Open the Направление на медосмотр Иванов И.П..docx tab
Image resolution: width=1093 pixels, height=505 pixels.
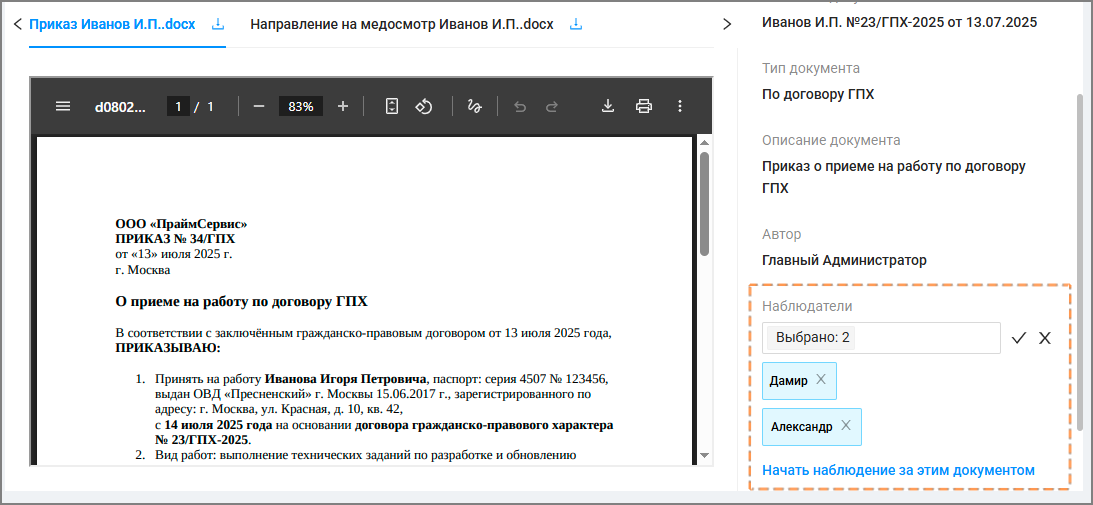401,24
